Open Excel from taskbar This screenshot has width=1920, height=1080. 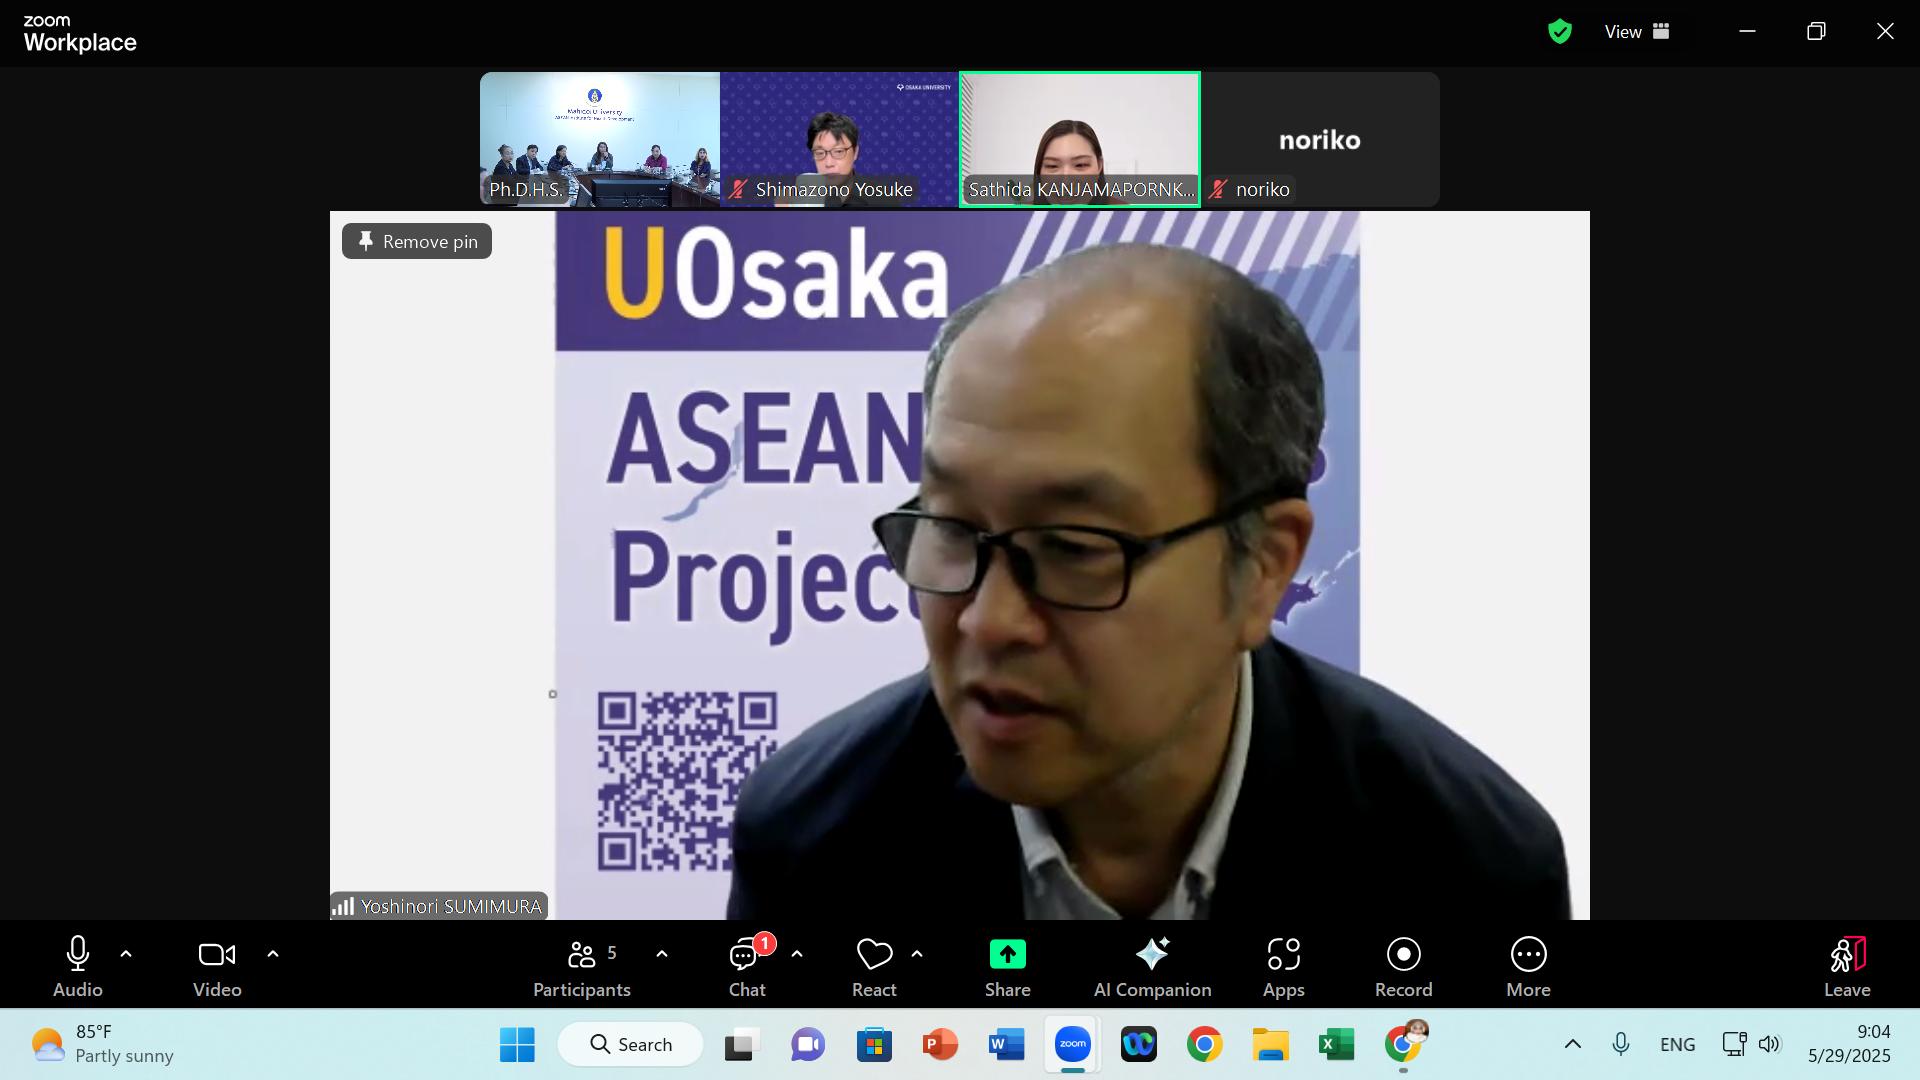(x=1337, y=1045)
